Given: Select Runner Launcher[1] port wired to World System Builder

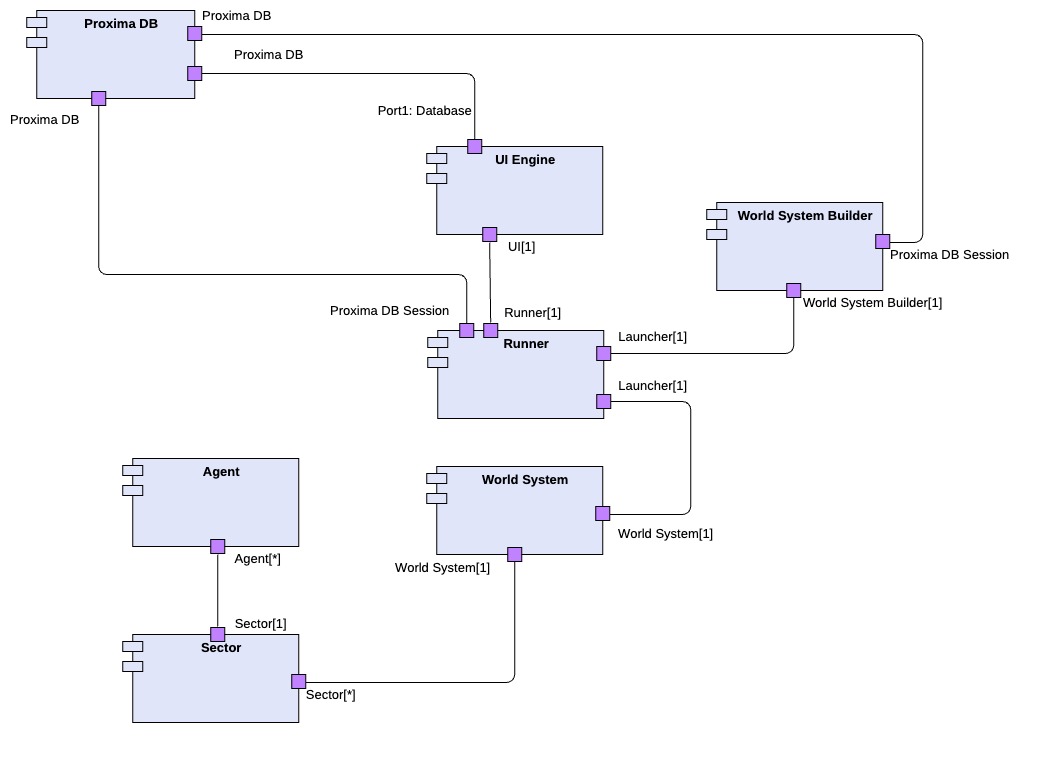Looking at the screenshot, I should point(603,353).
